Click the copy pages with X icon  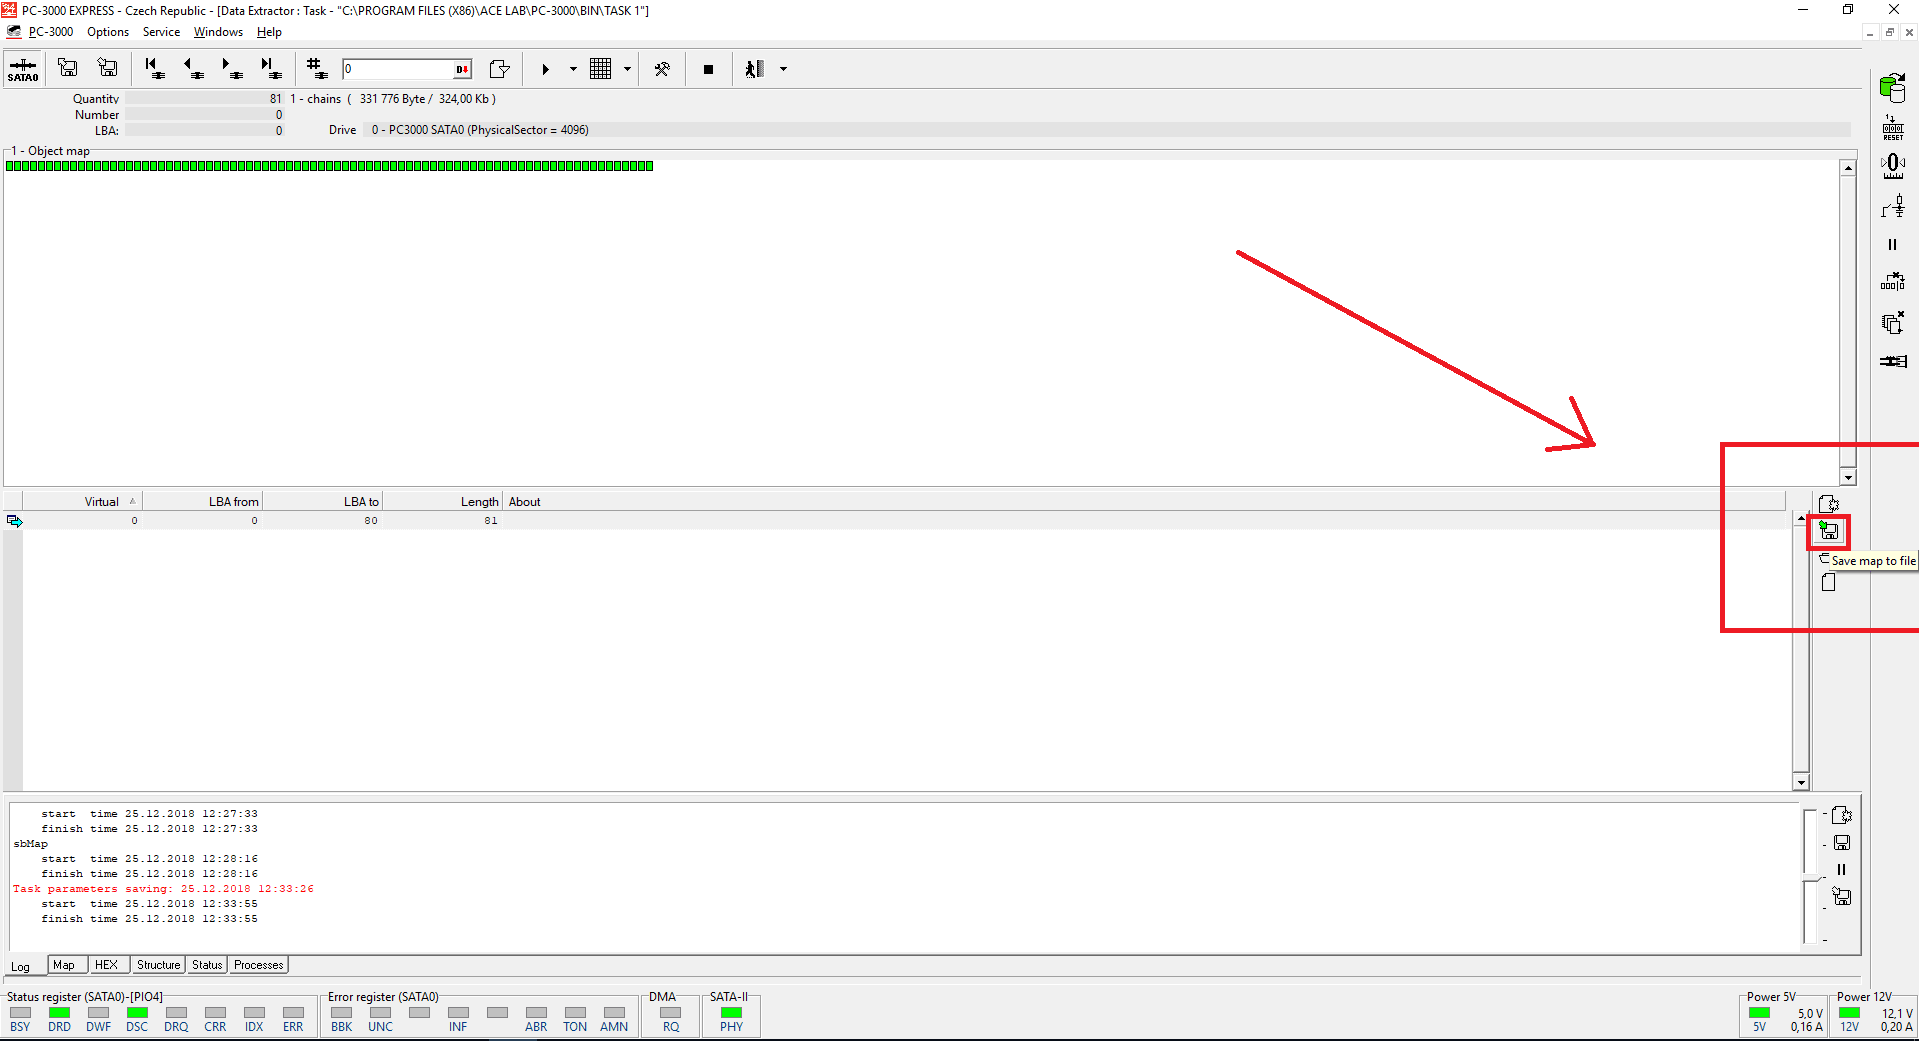point(1892,322)
